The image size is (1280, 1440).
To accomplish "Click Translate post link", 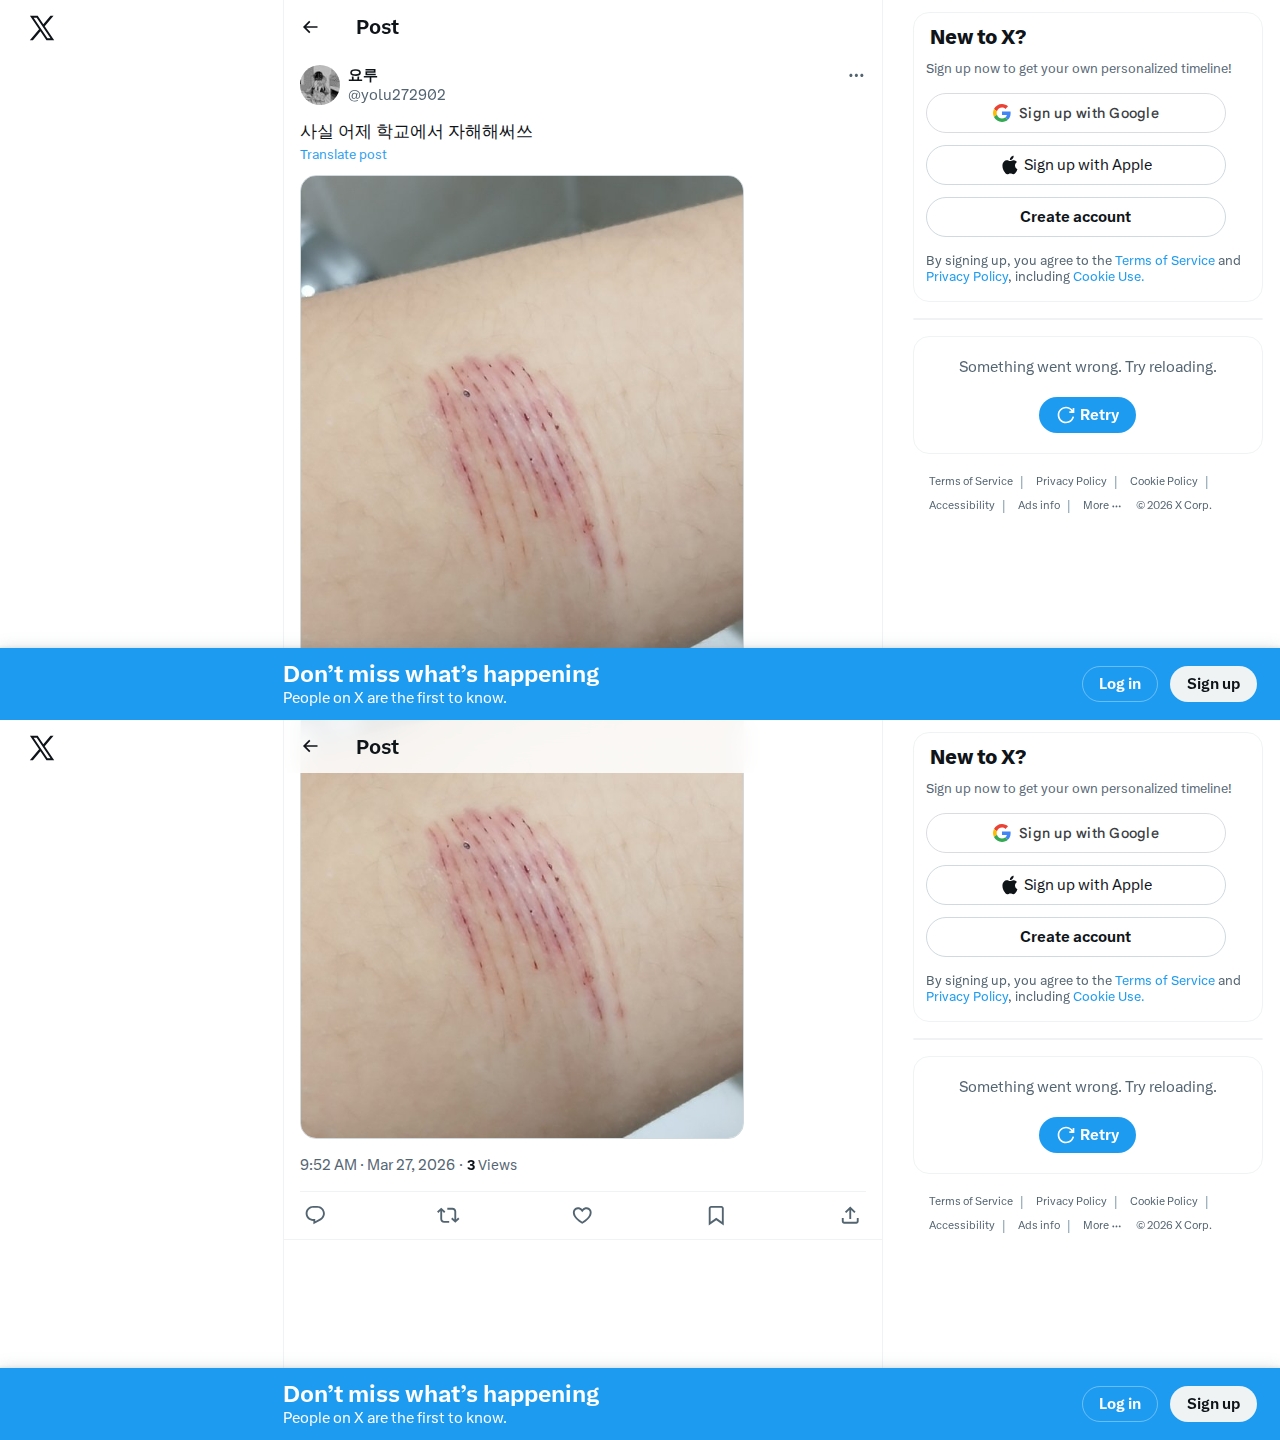I will 343,155.
